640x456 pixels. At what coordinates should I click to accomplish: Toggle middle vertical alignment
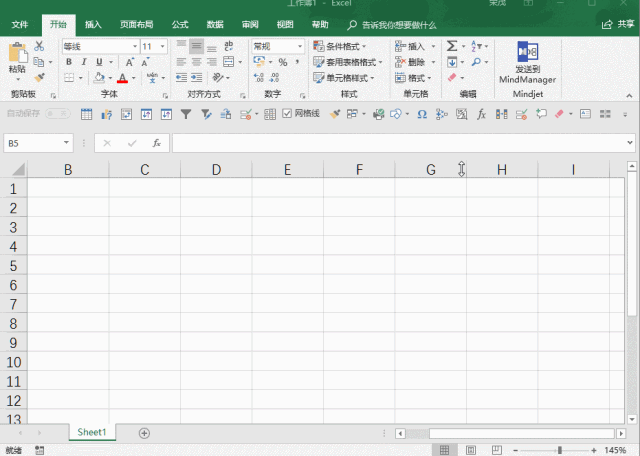[196, 46]
